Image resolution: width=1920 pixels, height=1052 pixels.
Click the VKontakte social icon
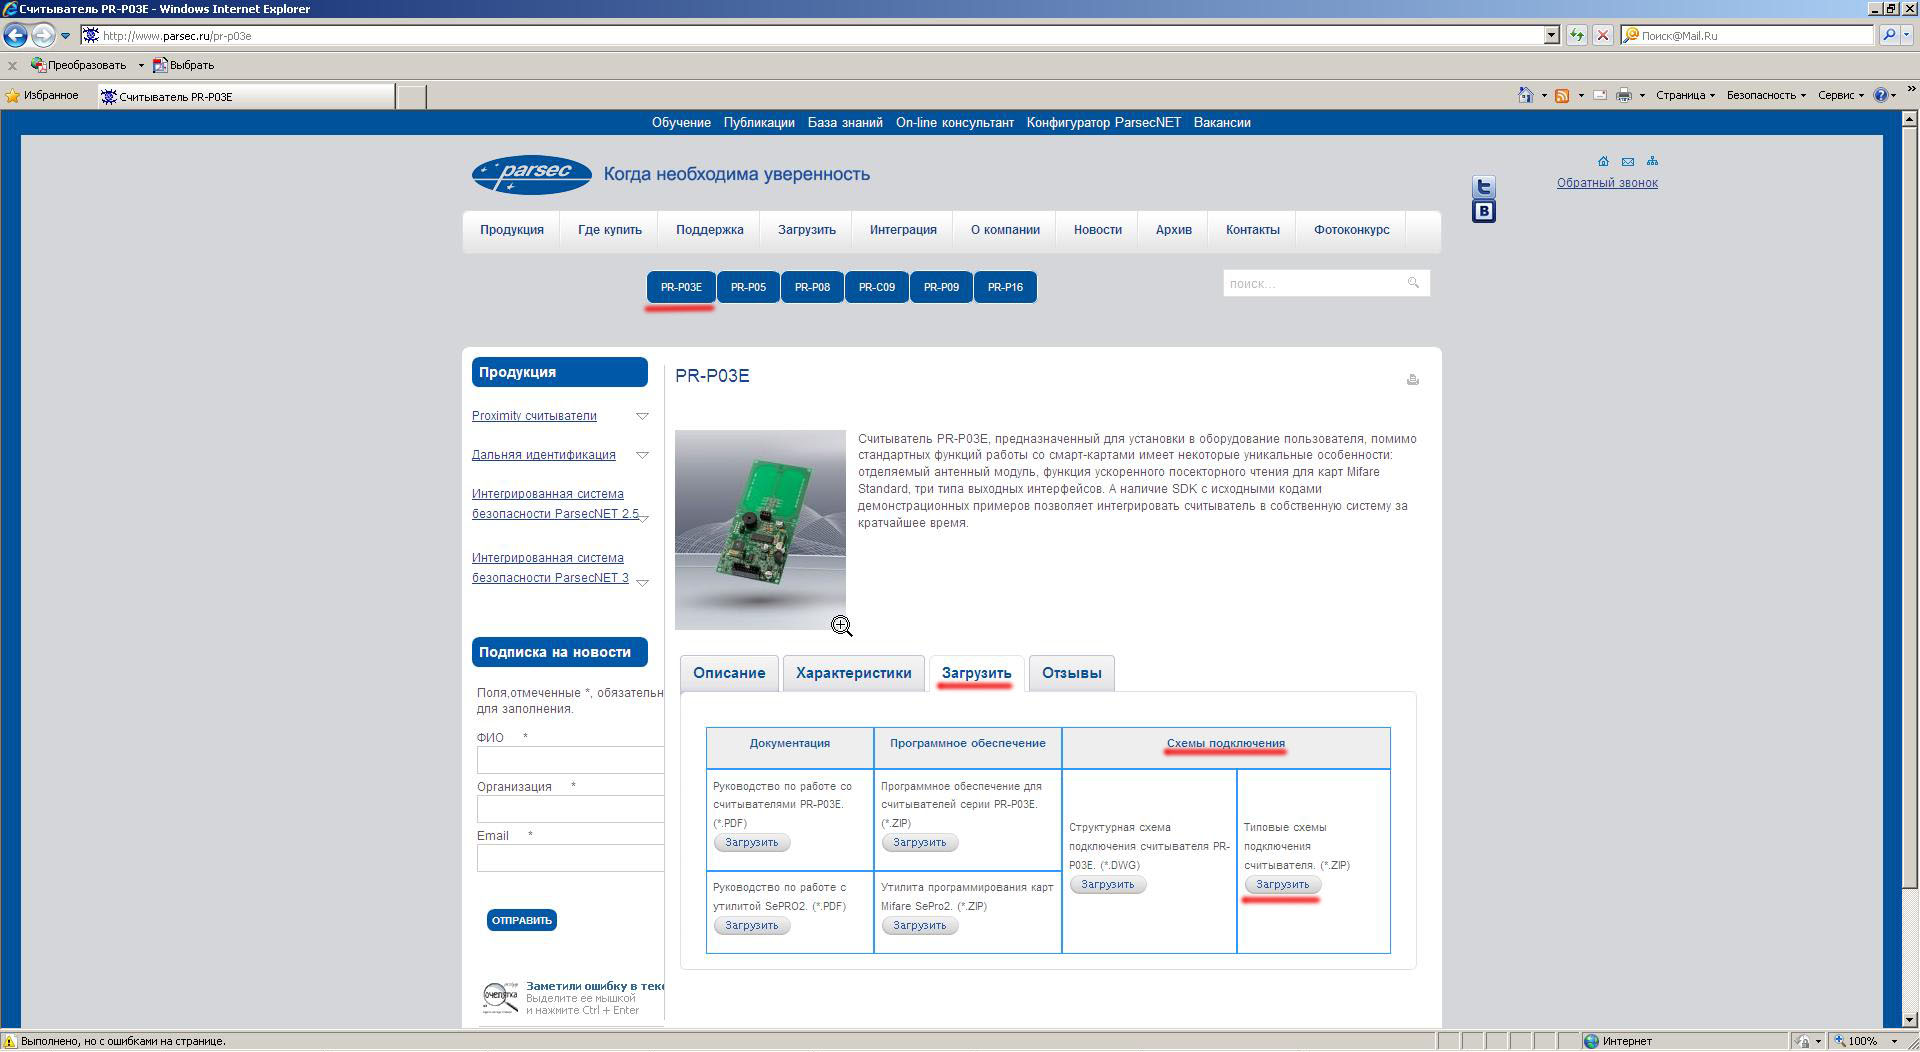point(1484,211)
